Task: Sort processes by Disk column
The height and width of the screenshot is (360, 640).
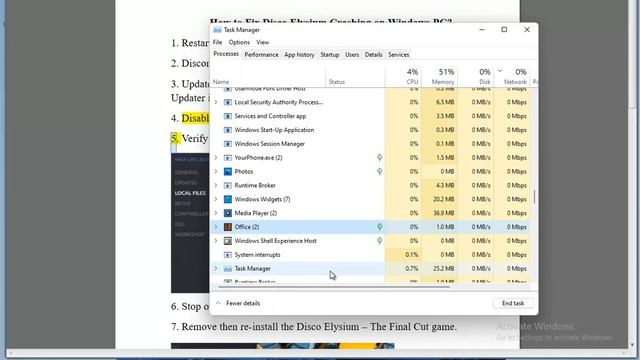Action: pyautogui.click(x=475, y=76)
